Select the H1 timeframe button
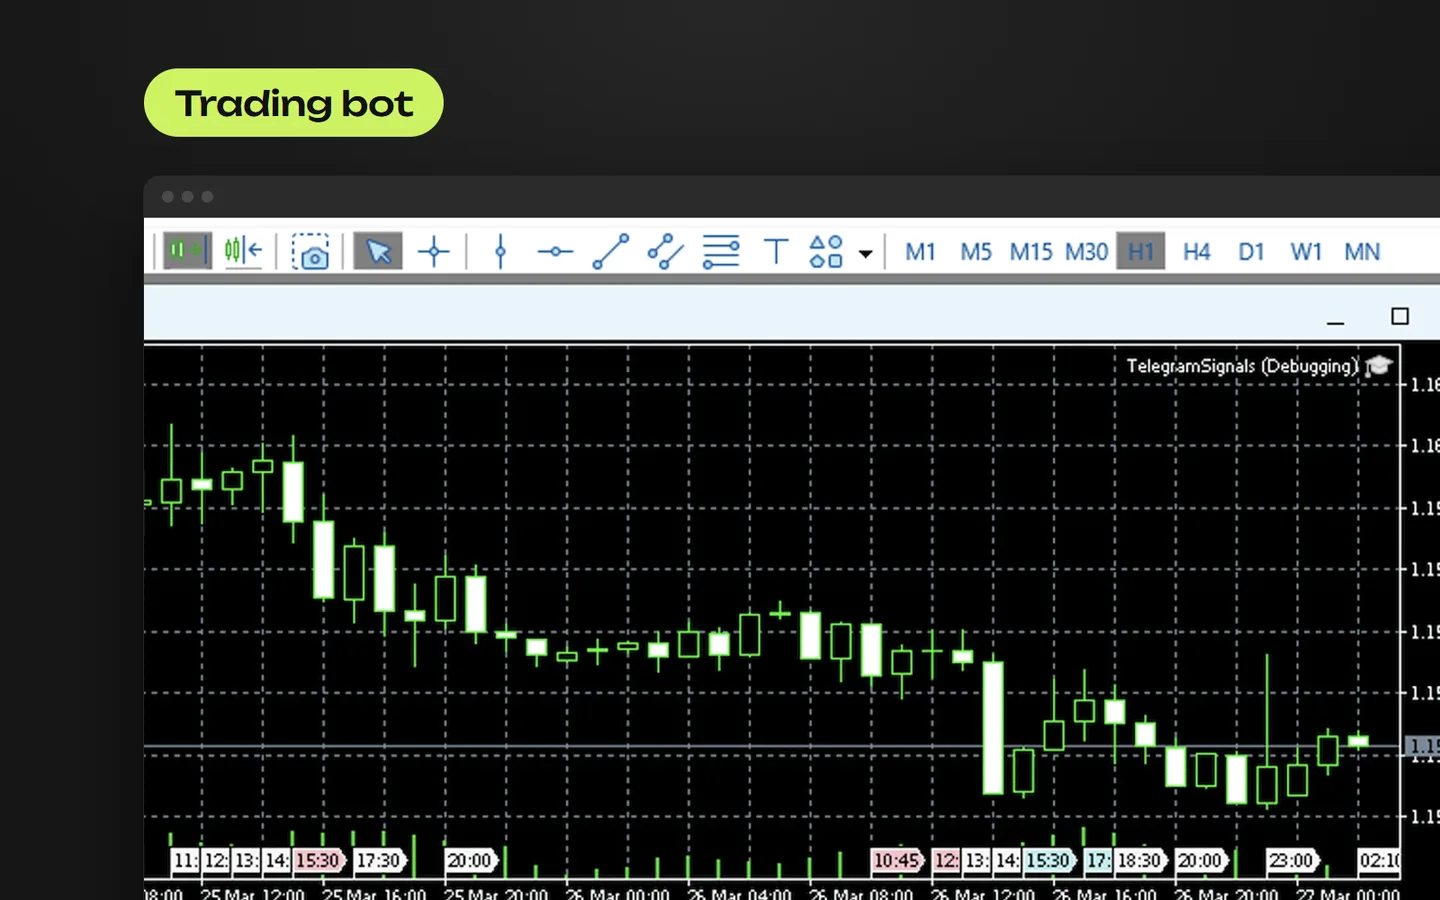 point(1141,251)
